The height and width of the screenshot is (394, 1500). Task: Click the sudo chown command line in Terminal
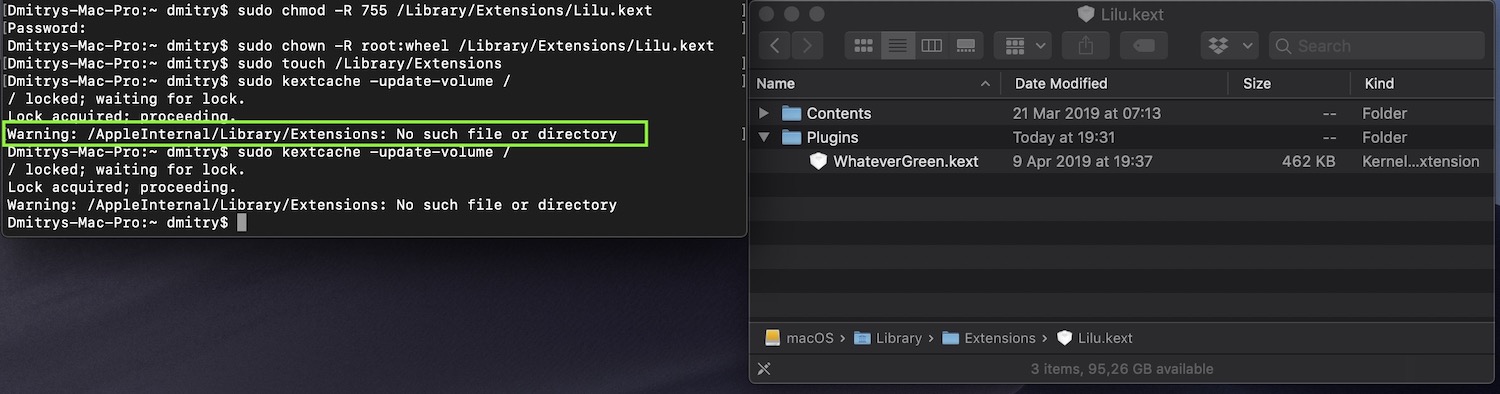coord(360,46)
